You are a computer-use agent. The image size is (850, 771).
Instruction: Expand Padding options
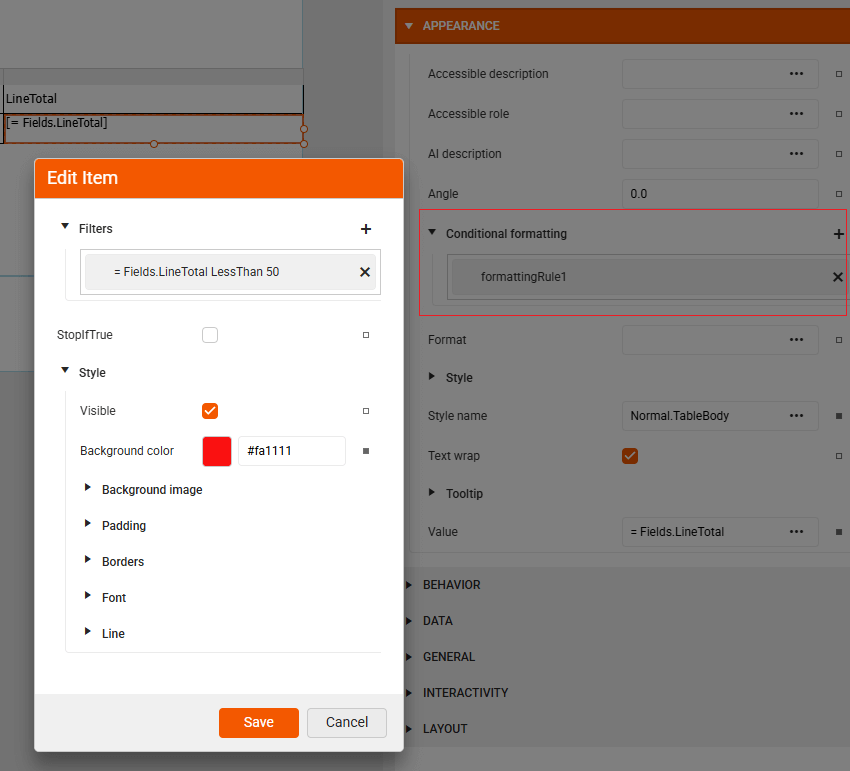click(87, 524)
